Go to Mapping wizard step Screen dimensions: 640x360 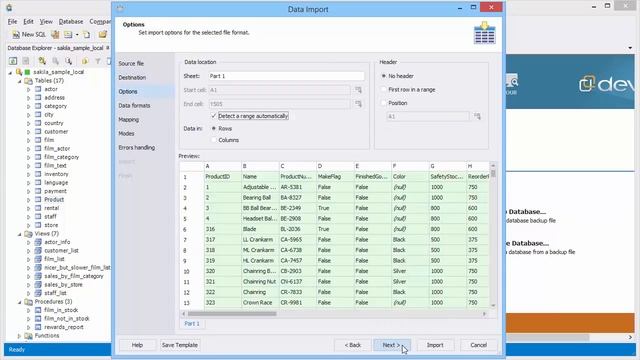coord(129,120)
